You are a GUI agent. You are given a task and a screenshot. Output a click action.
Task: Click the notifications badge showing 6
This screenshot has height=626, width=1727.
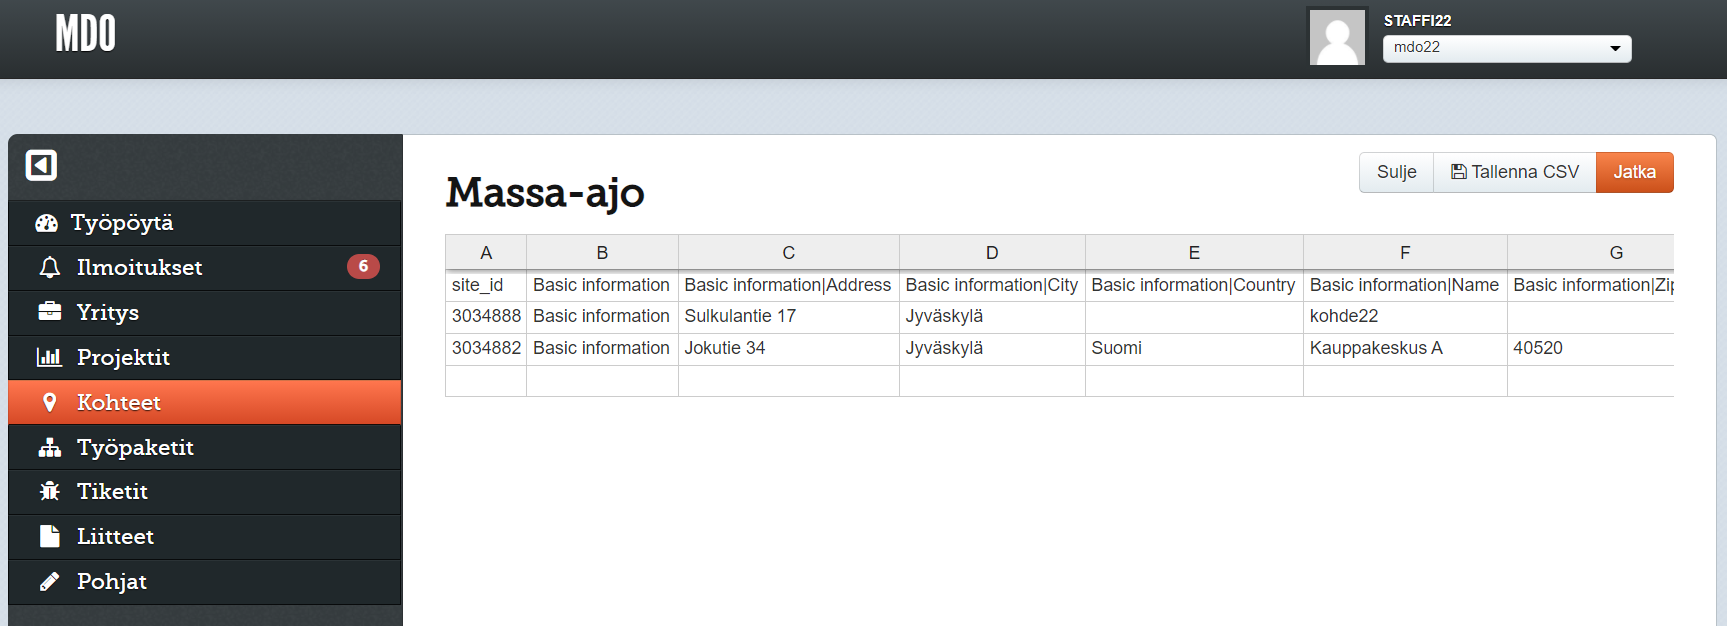point(363,266)
